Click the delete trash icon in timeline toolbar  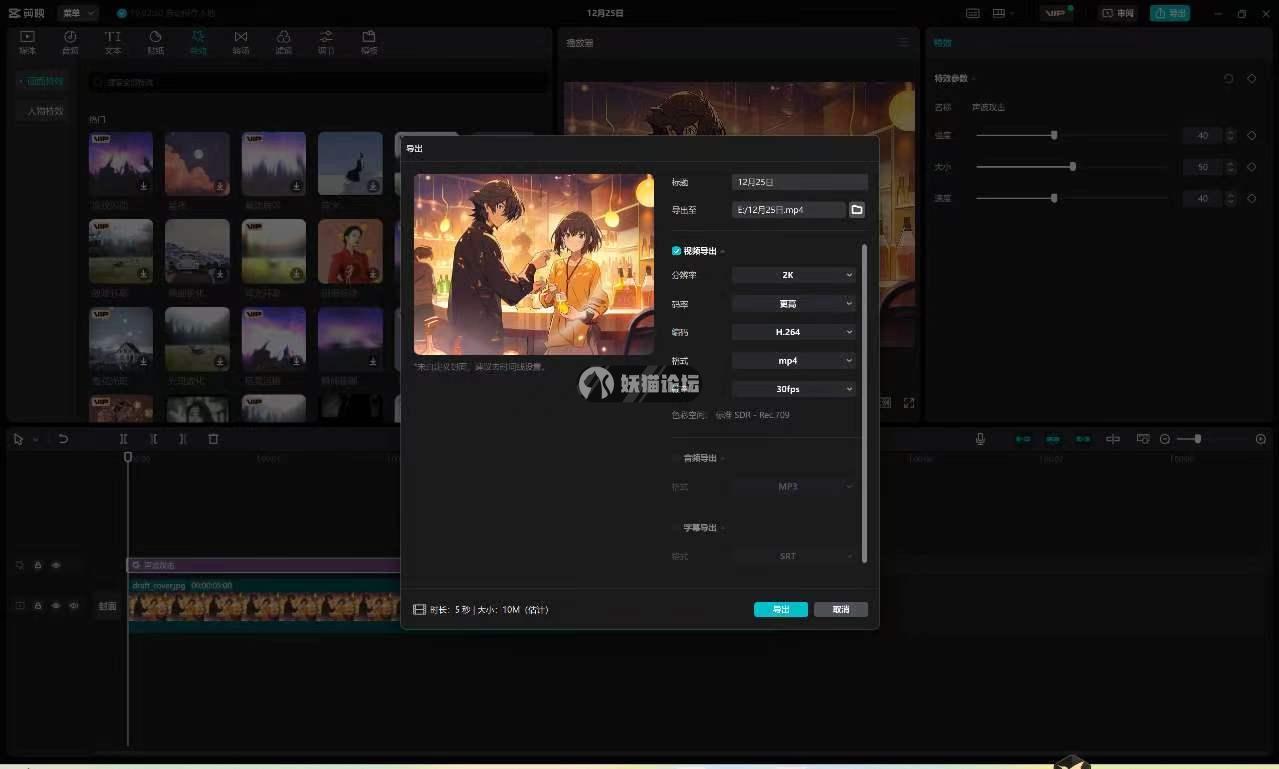click(213, 439)
